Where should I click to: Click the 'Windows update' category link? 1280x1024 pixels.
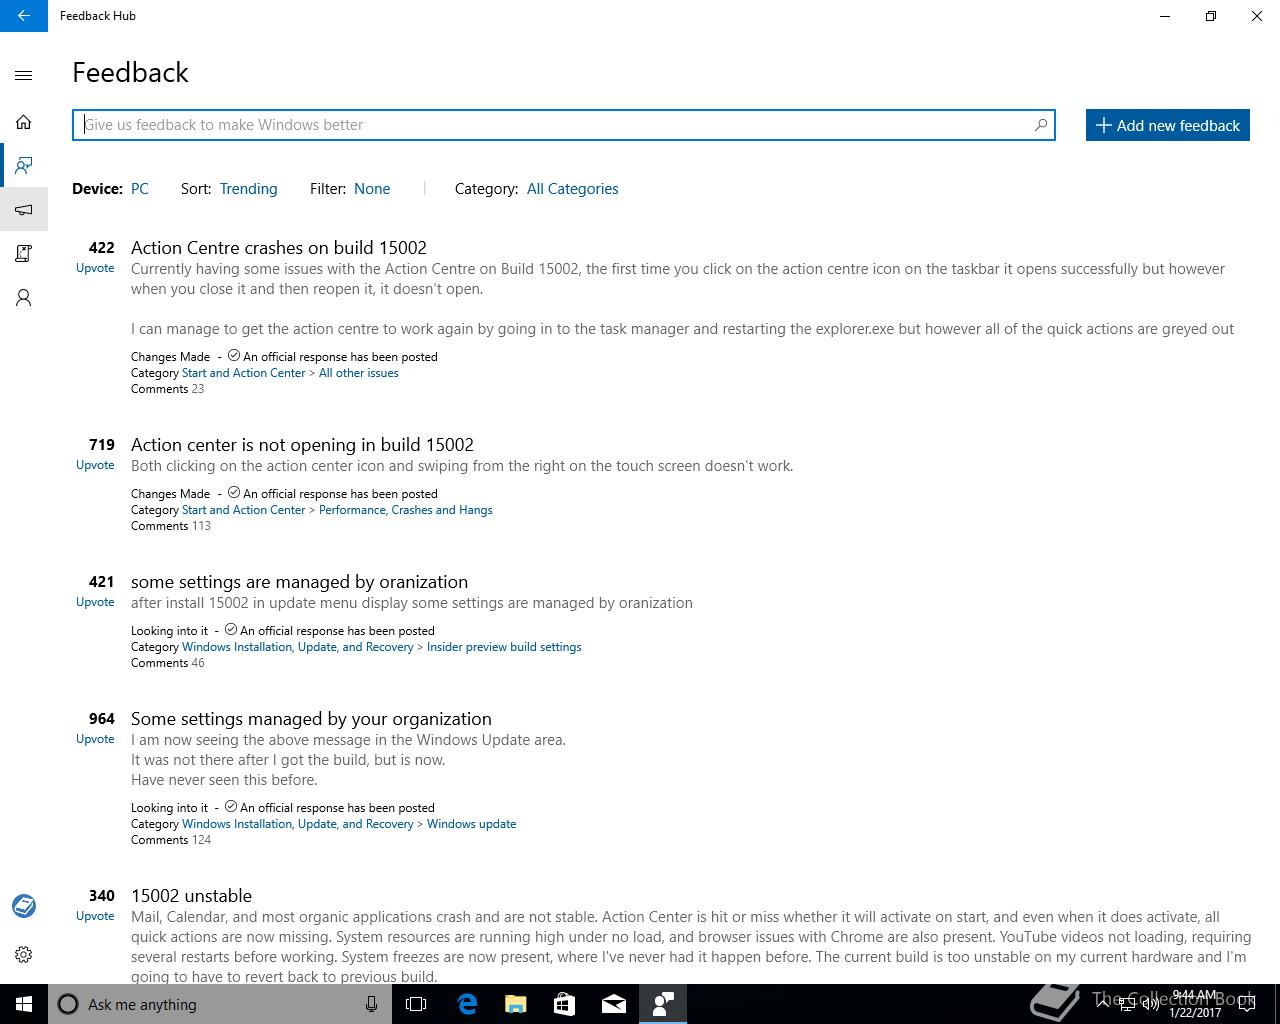tap(471, 824)
